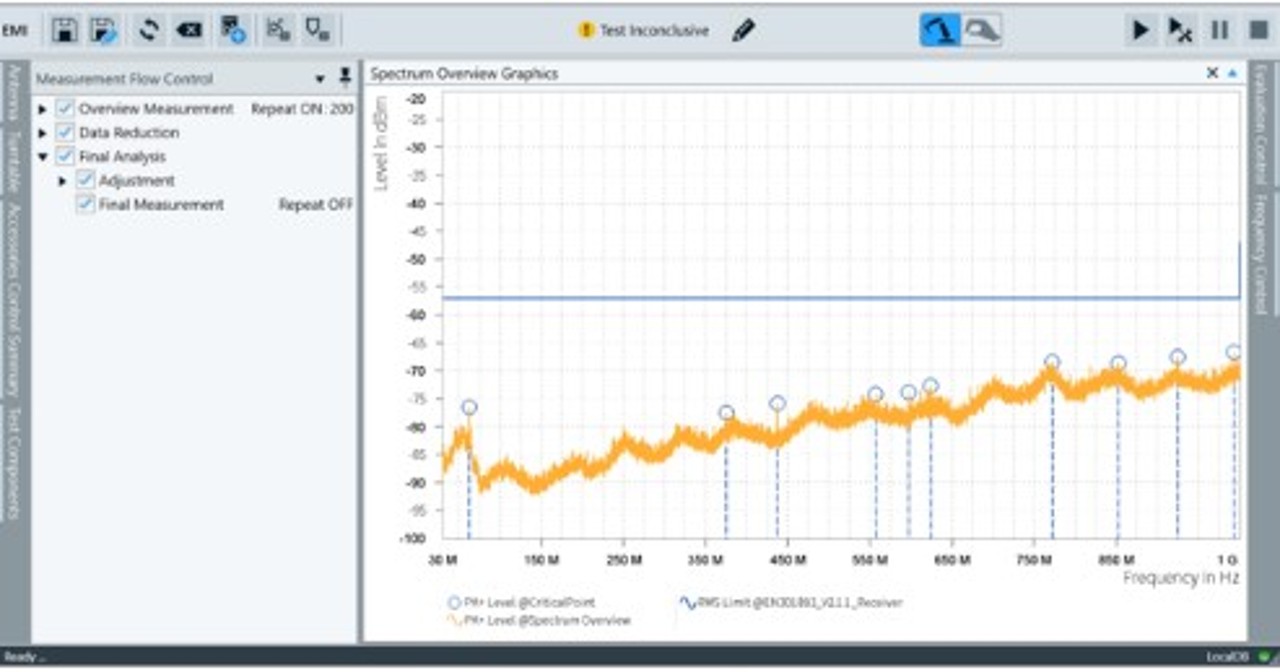Click the critical point marker near 850 MHz
Image resolution: width=1280 pixels, height=672 pixels.
1118,363
